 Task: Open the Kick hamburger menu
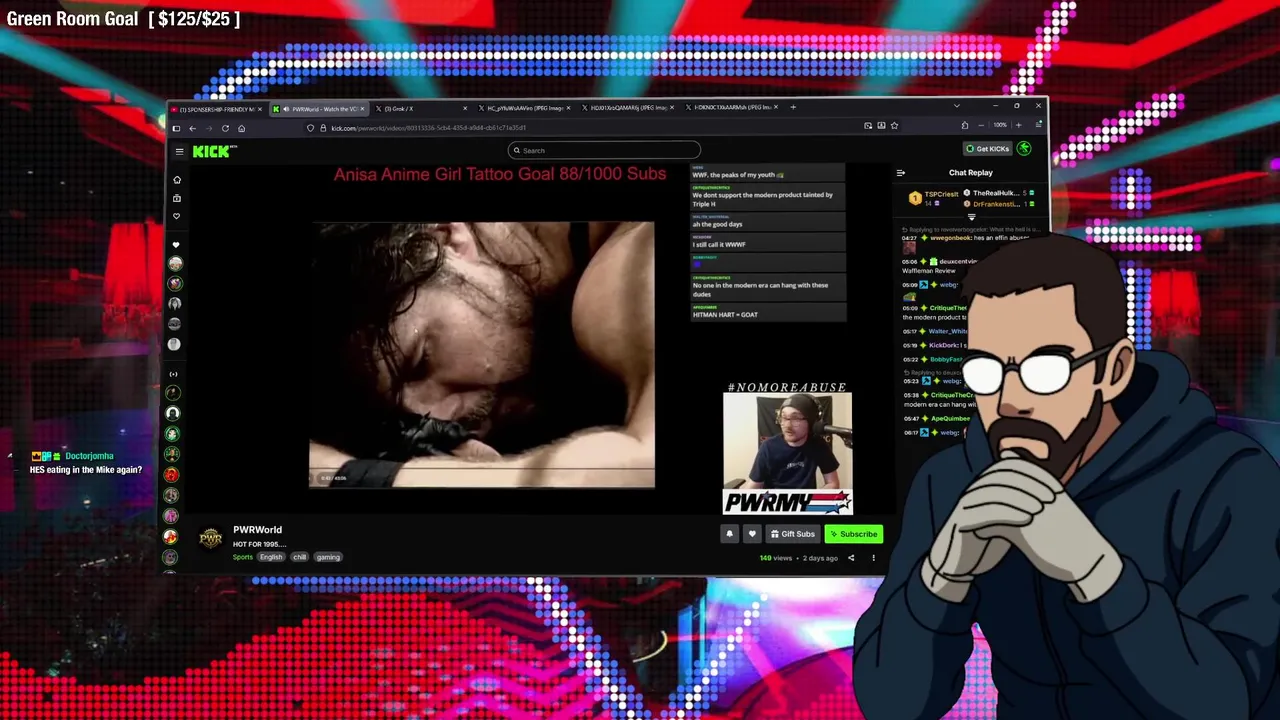(179, 151)
